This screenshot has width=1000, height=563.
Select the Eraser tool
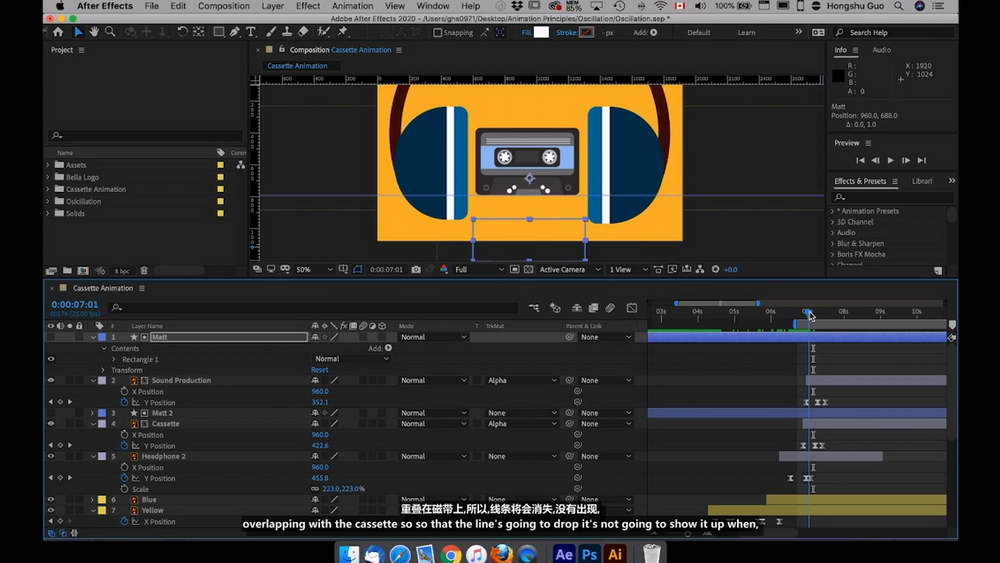(x=303, y=32)
